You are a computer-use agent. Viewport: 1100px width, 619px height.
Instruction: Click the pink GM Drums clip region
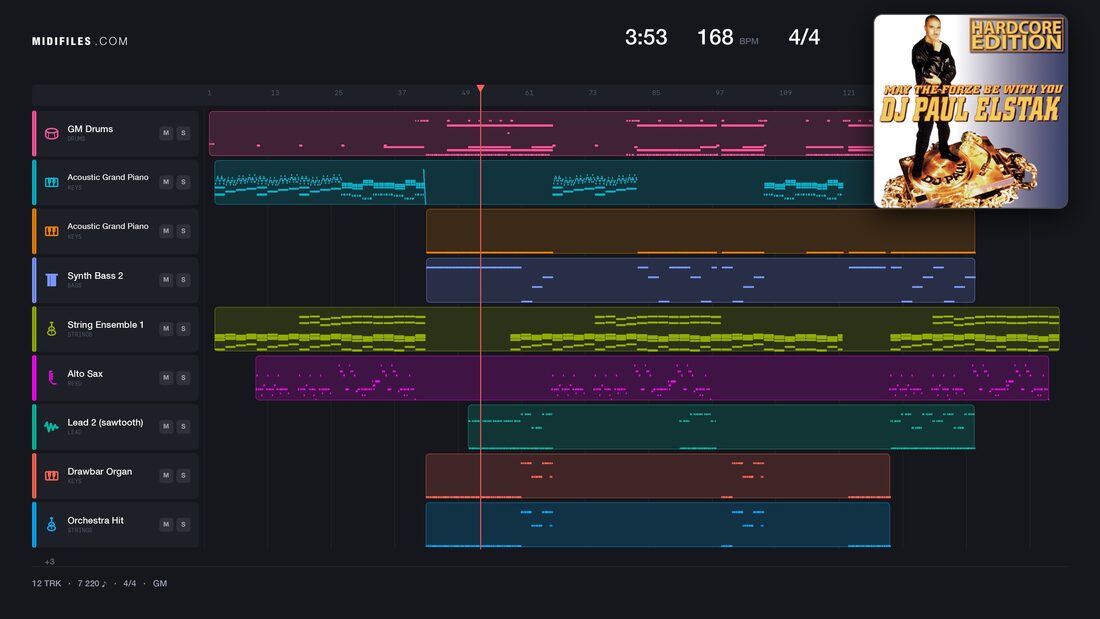pos(541,133)
